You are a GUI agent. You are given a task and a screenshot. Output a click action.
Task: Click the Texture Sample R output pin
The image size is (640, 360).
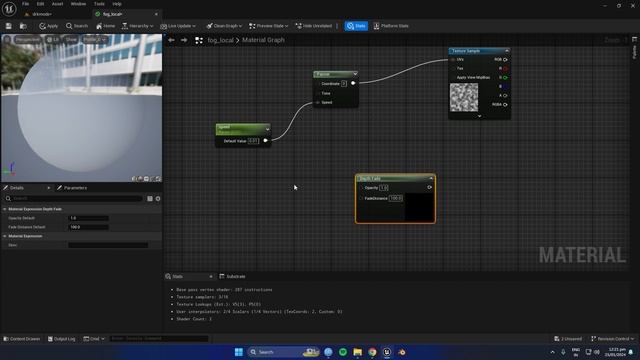(505, 69)
